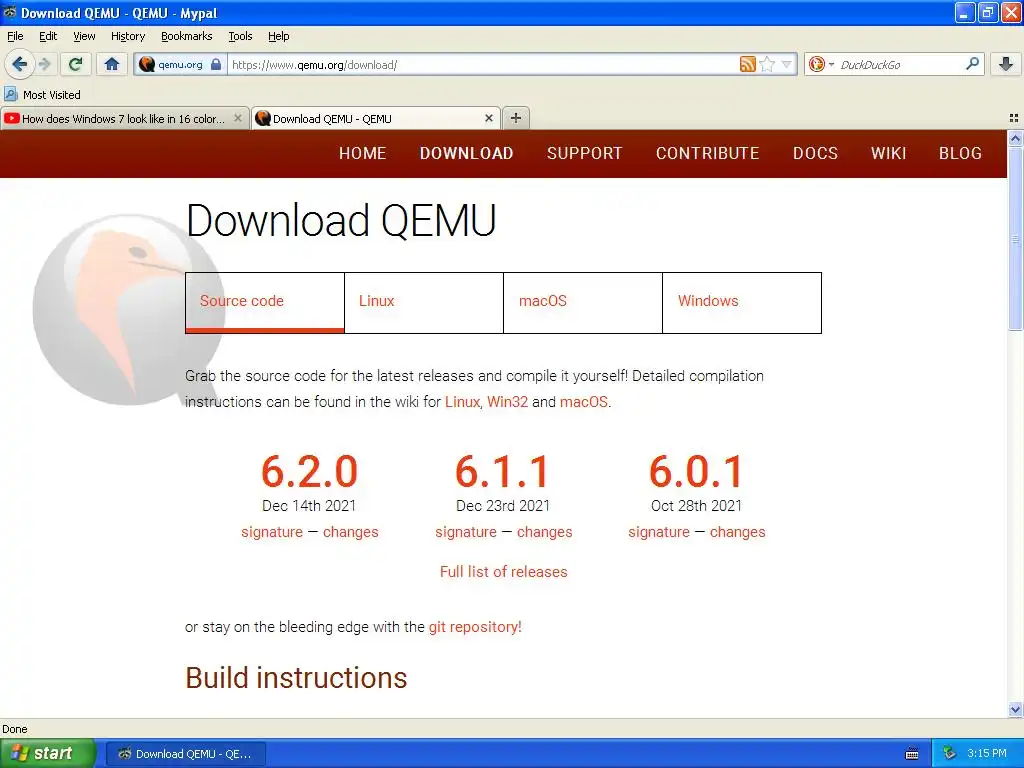1024x768 pixels.
Task: Click the 3:15 PM taskbar clock
Action: point(987,754)
